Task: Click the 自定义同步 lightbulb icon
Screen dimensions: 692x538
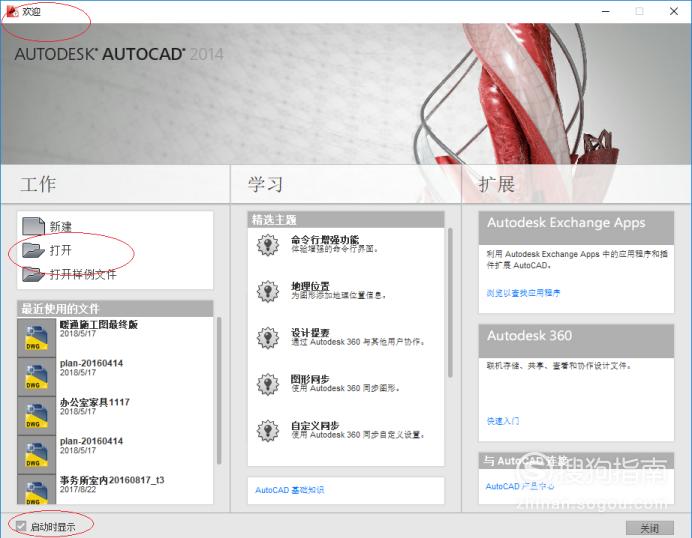Action: (x=268, y=431)
